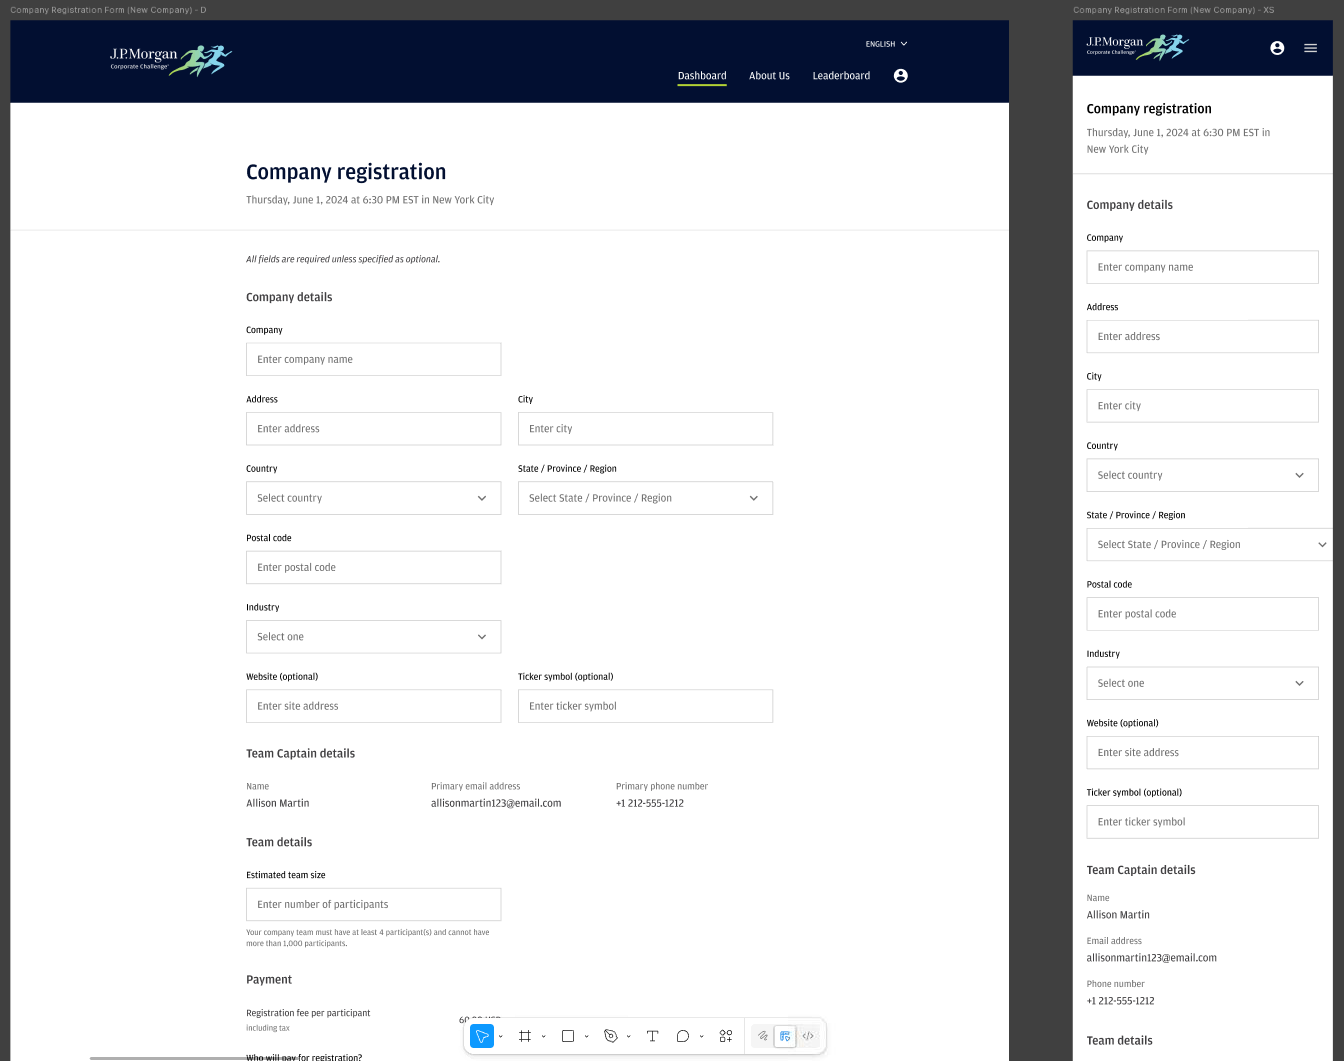
Task: Click the Enter ticker symbol field in the desktop frame
Action: 645,706
